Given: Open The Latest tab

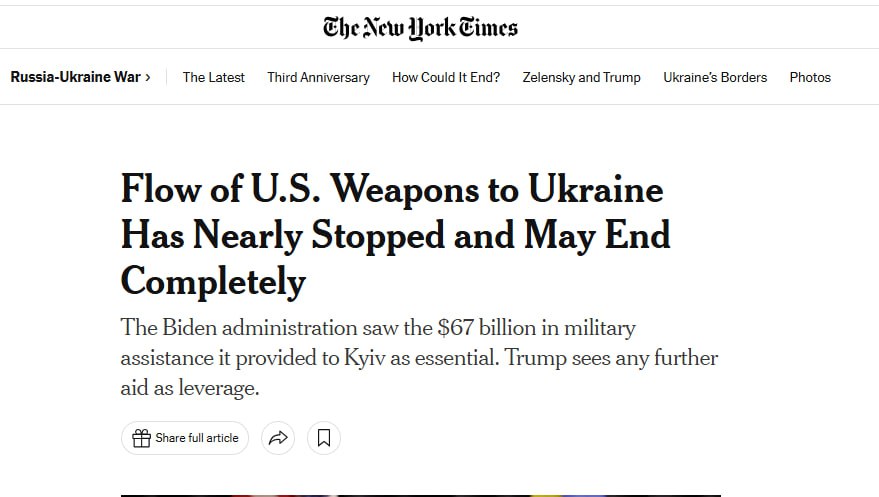Looking at the screenshot, I should 213,77.
